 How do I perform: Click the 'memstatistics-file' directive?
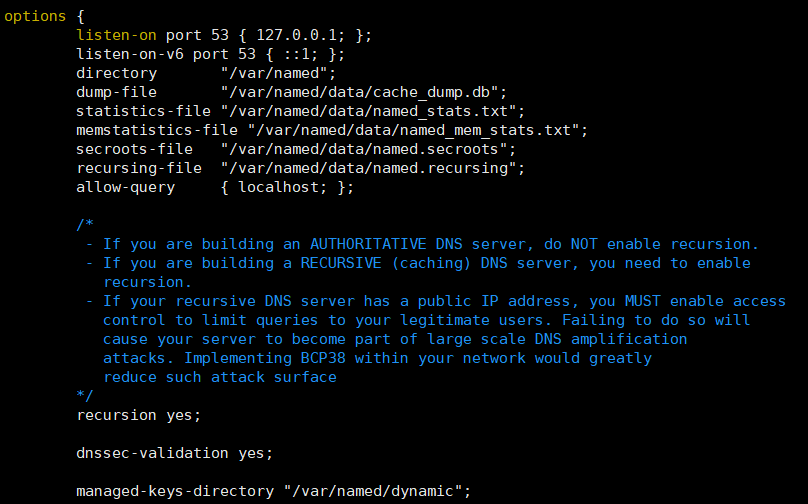pos(157,130)
